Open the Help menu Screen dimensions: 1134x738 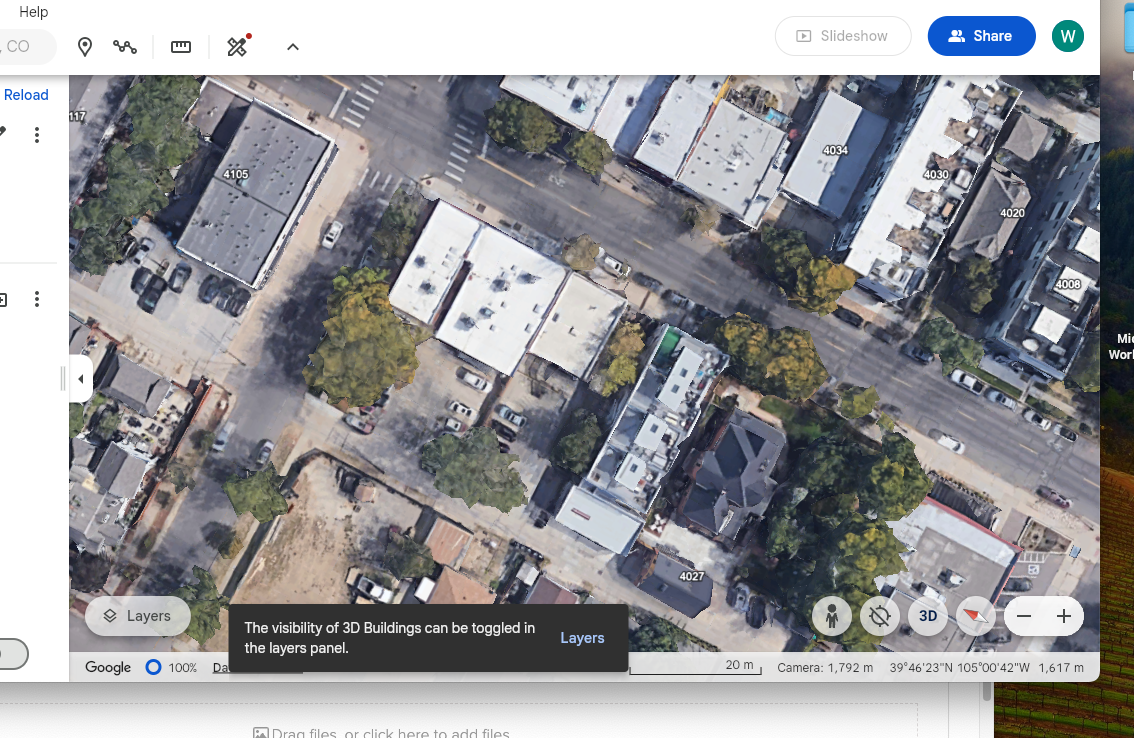click(x=34, y=12)
